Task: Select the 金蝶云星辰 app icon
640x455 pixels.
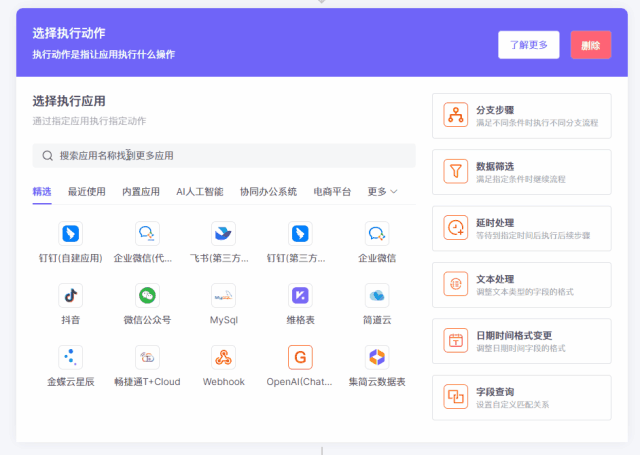Action: [70, 357]
